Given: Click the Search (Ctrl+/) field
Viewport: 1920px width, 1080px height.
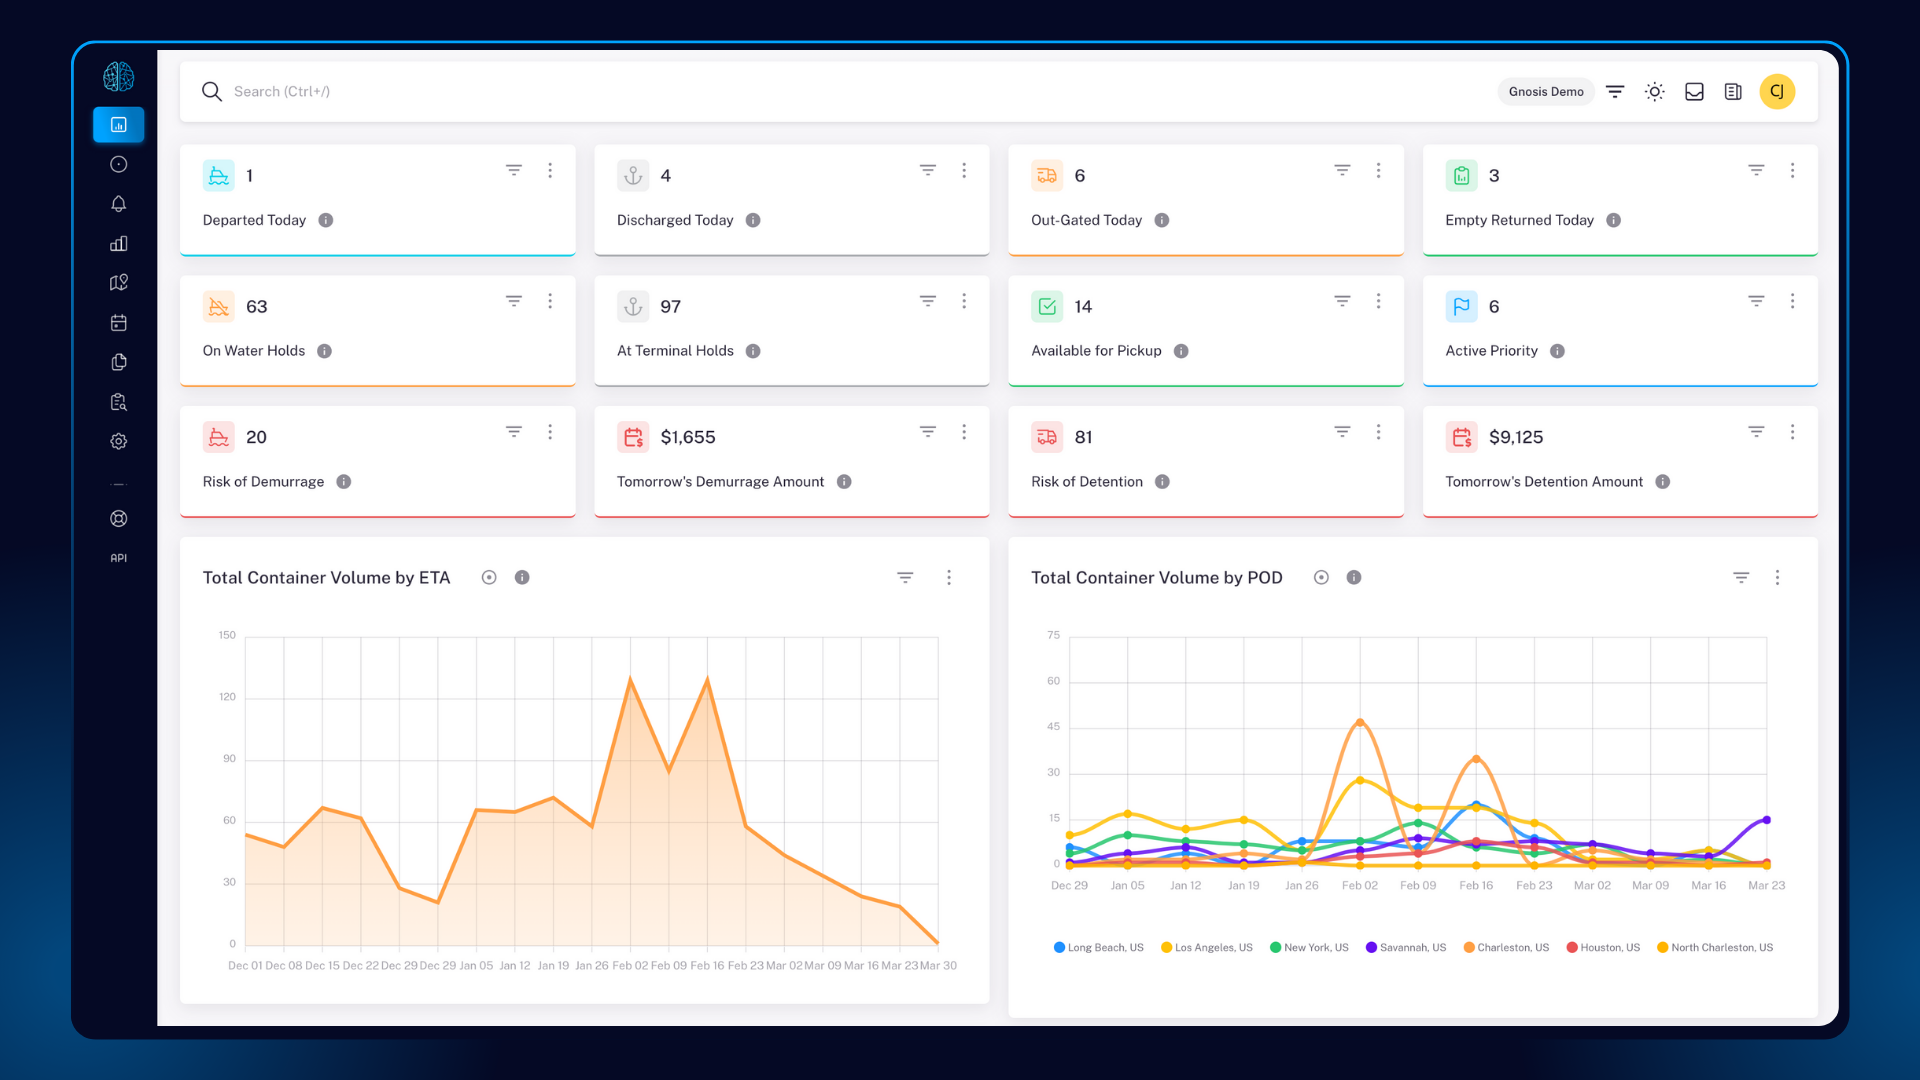Looking at the screenshot, I should (281, 92).
